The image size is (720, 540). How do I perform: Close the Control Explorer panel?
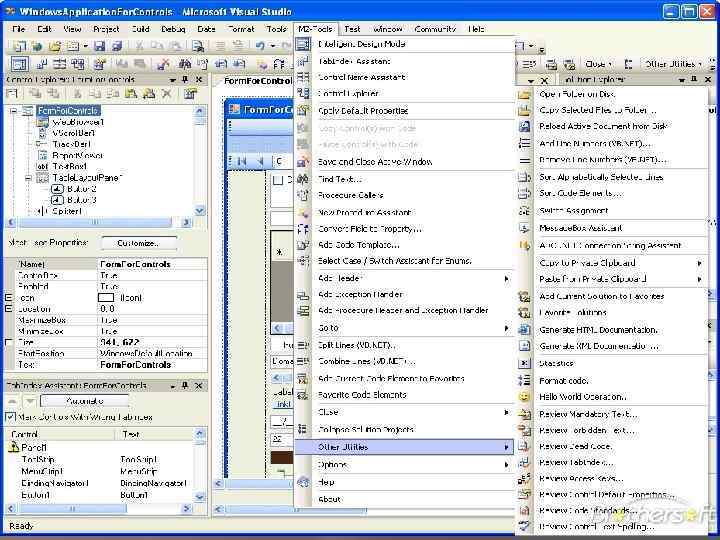point(199,79)
